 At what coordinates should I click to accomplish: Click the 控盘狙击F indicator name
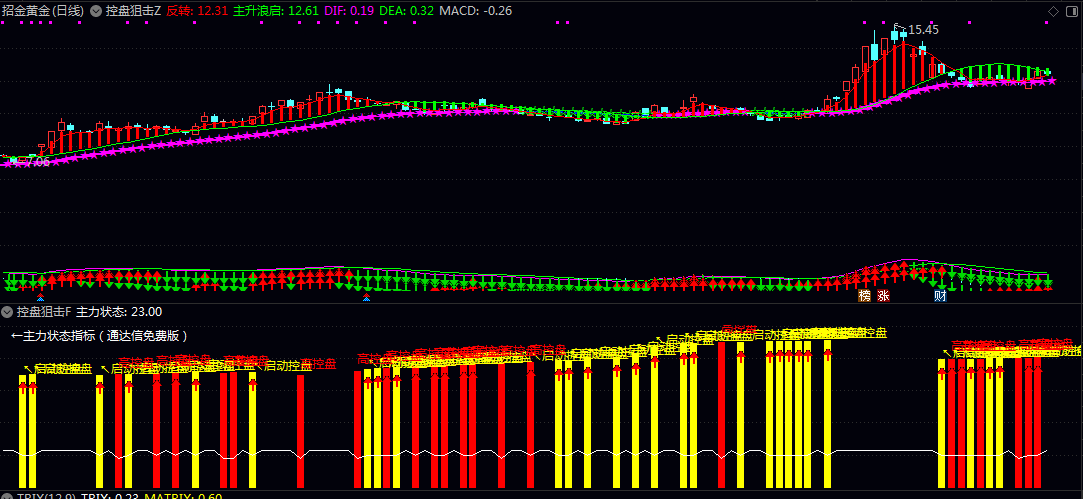coord(44,312)
